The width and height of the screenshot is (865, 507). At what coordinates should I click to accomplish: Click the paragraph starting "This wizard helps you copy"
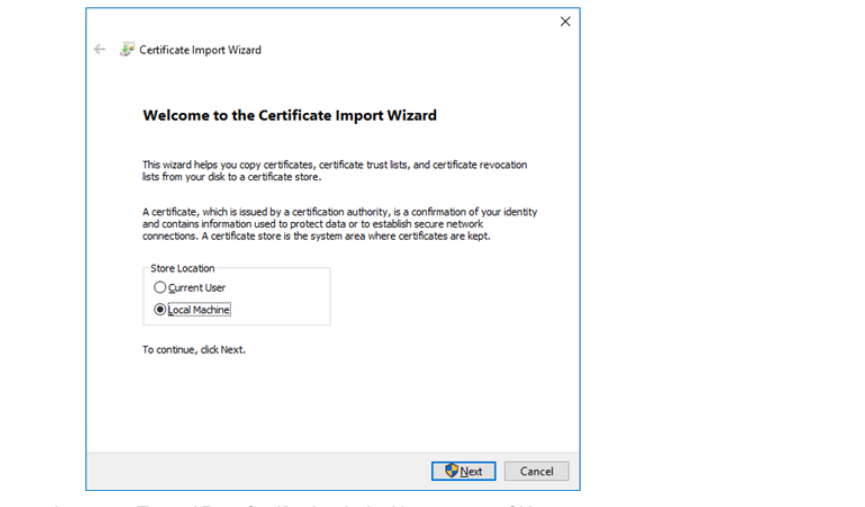(334, 170)
